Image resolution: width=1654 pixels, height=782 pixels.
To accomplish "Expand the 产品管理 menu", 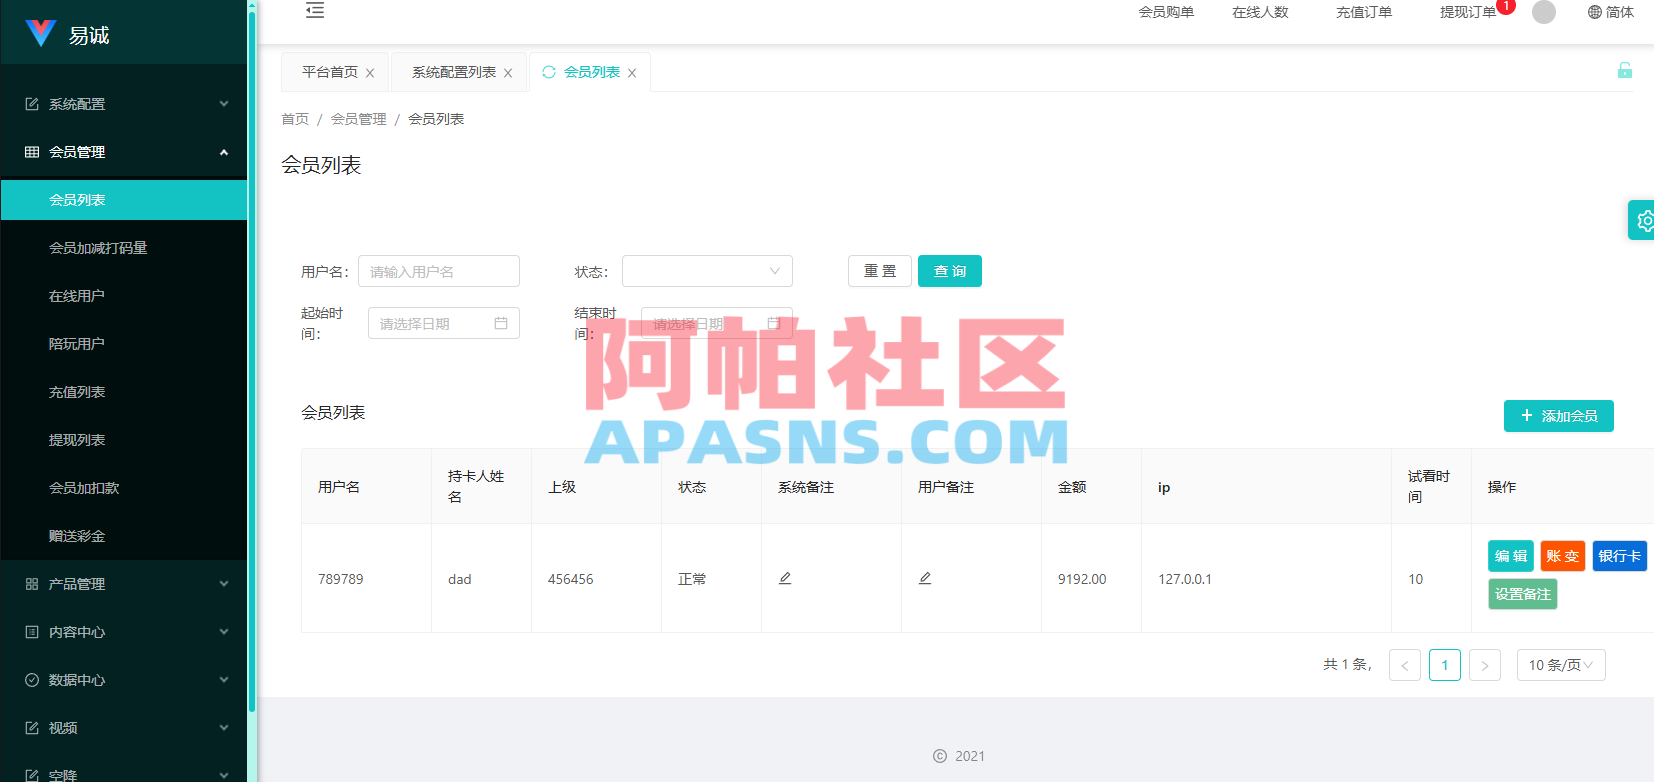I will click(124, 584).
